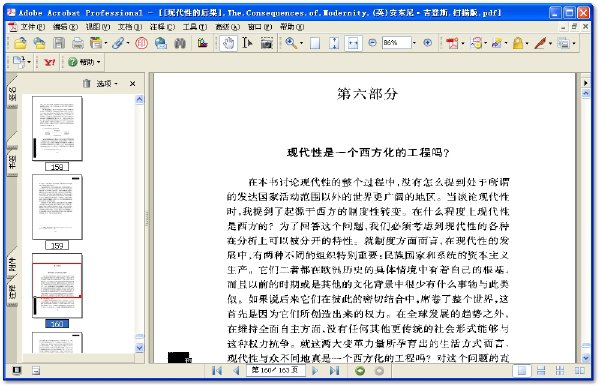Click green Previous View button
Image resolution: width=600 pixels, height=387 pixels.
pos(360,371)
